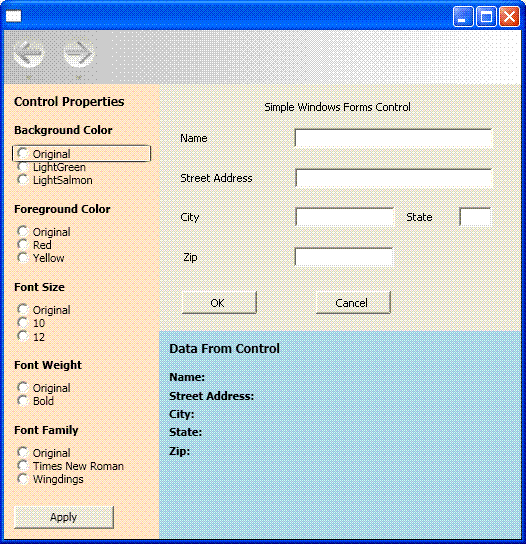The width and height of the screenshot is (526, 544).
Task: Click the Background Color heading
Action: click(63, 130)
